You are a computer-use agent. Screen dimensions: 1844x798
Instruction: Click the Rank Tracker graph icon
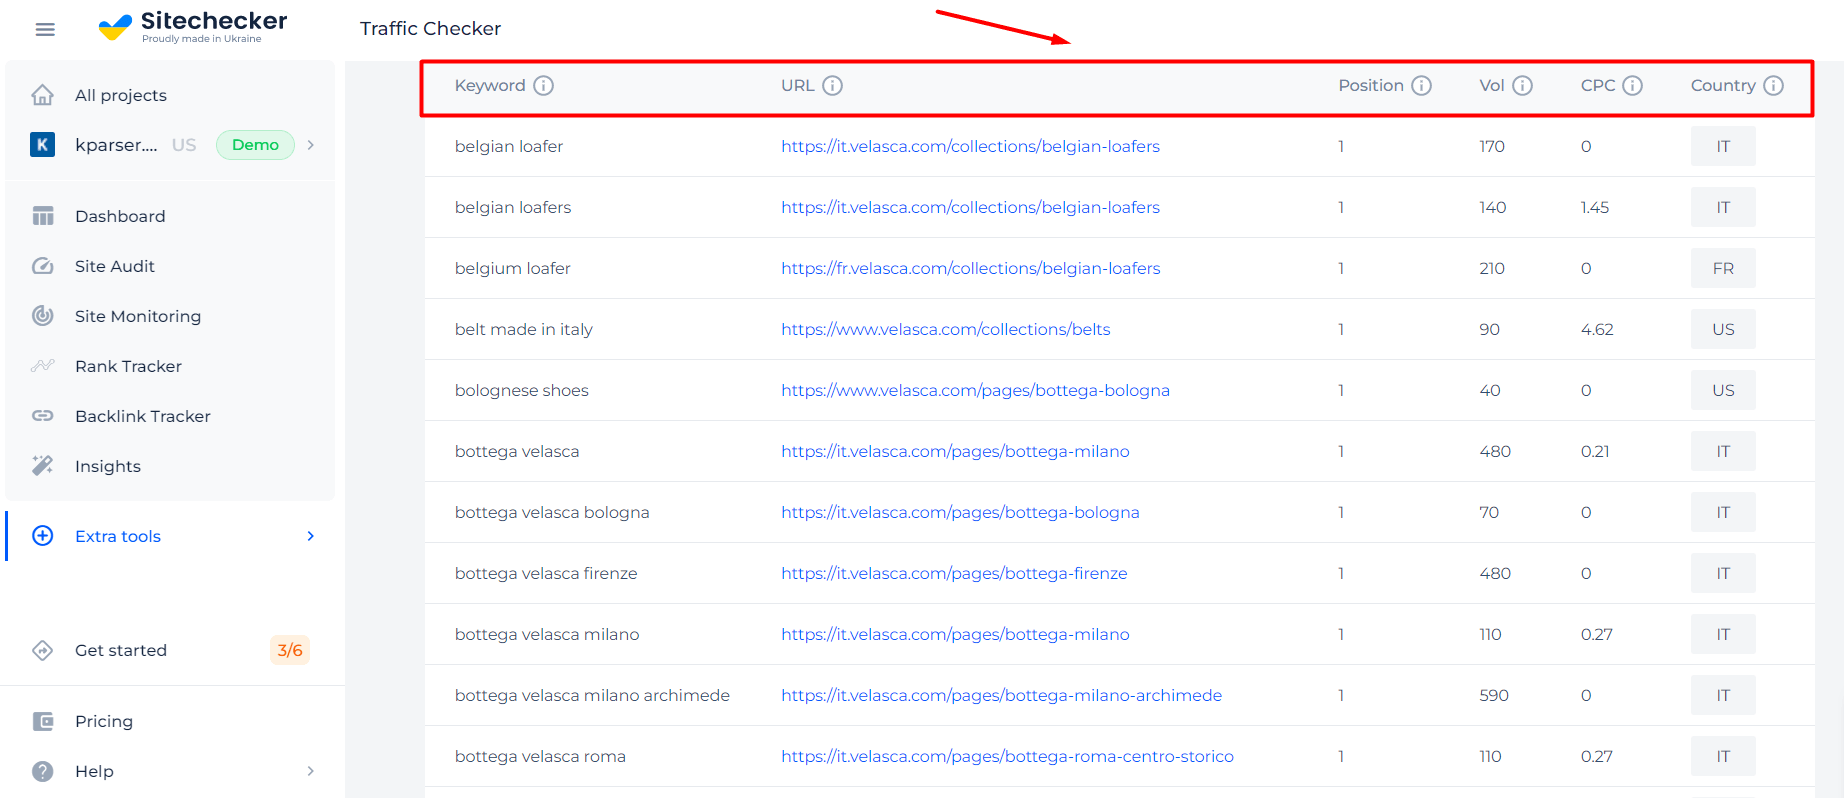pyautogui.click(x=42, y=366)
